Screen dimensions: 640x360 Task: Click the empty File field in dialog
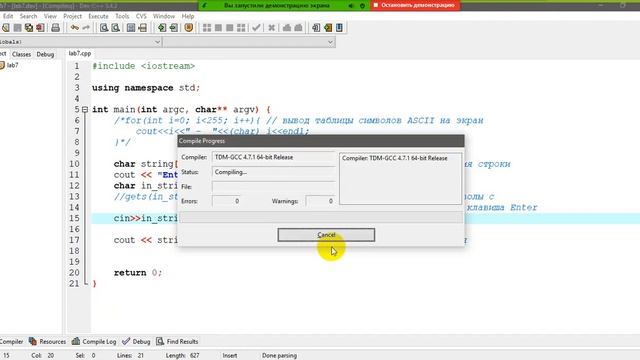click(273, 187)
